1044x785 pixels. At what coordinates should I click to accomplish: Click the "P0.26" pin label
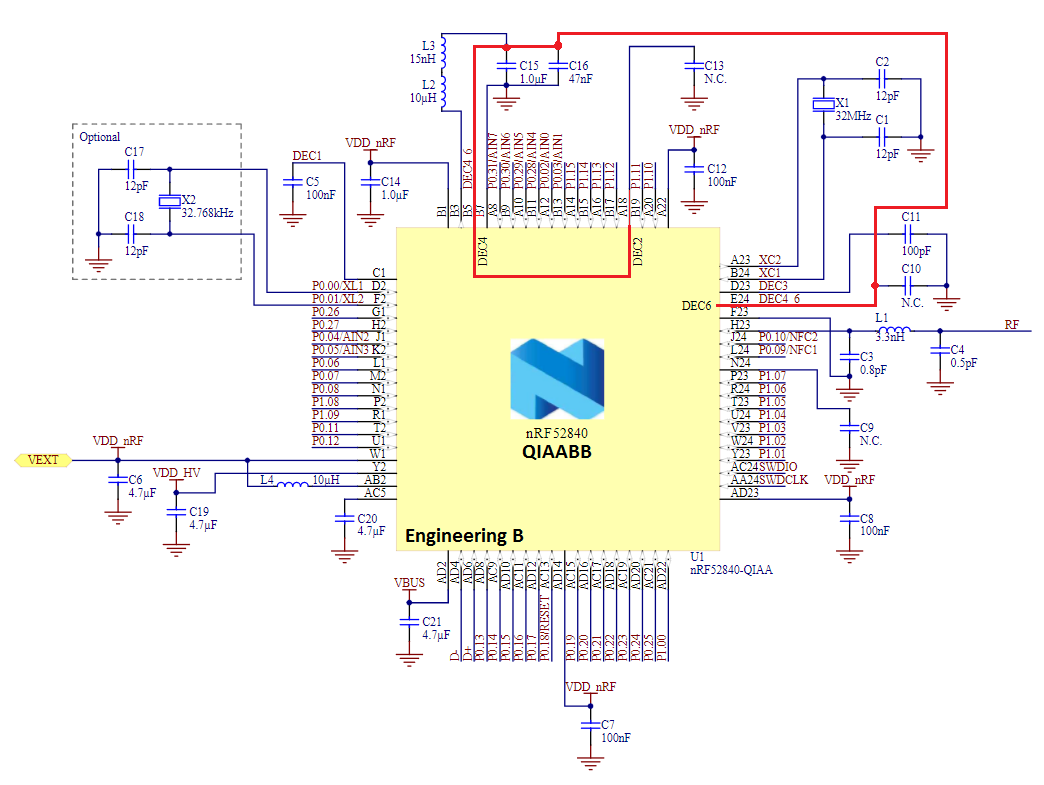326,312
